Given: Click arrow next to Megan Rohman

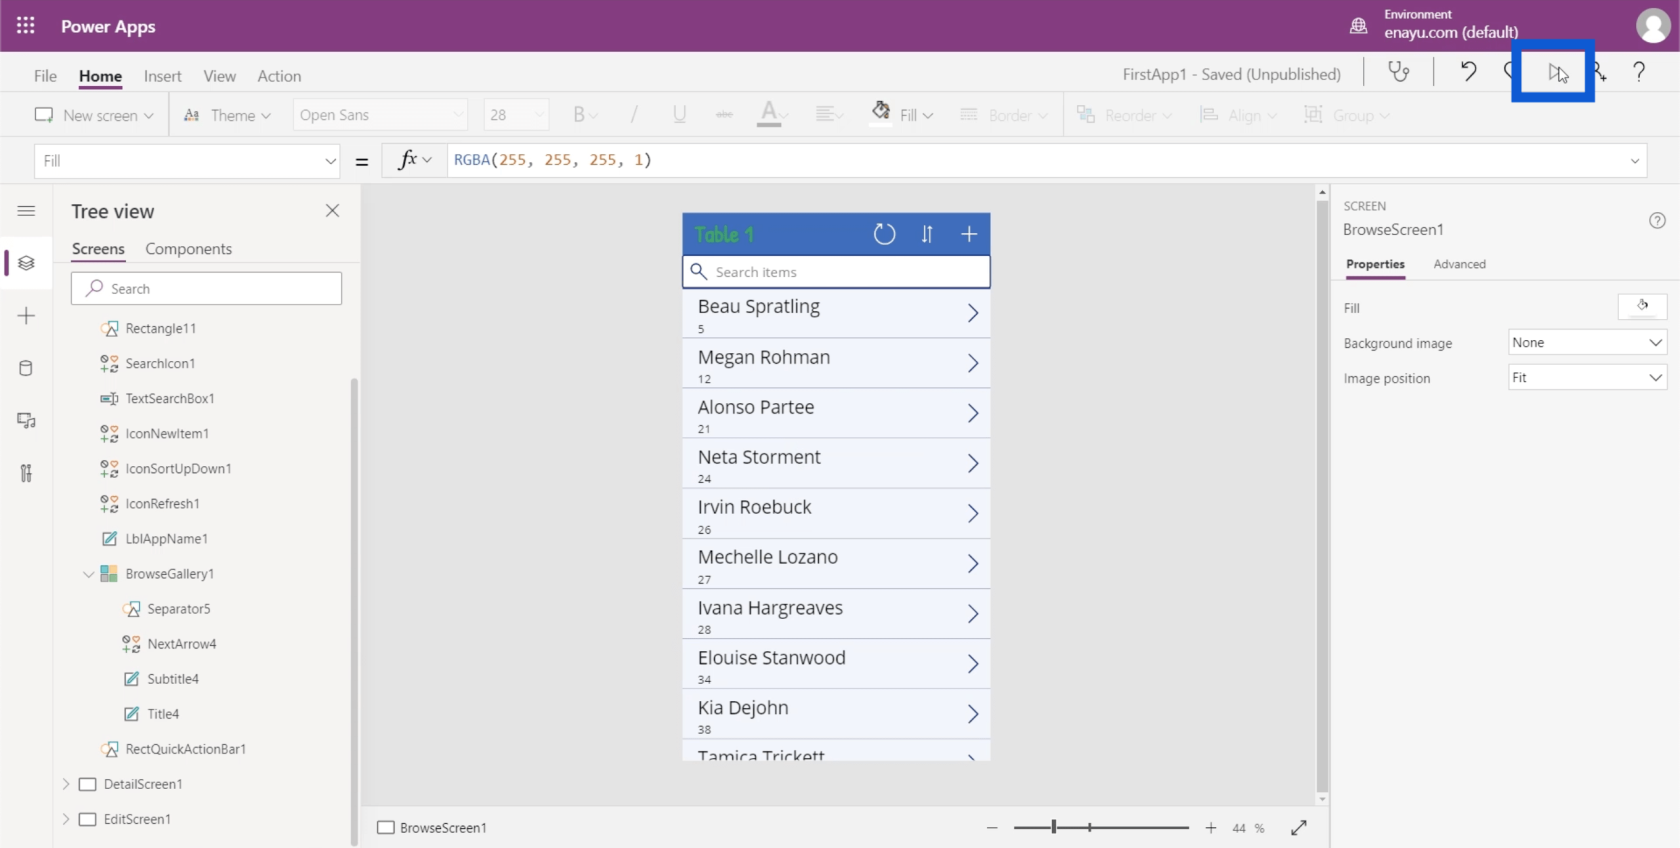Looking at the screenshot, I should click(x=972, y=363).
